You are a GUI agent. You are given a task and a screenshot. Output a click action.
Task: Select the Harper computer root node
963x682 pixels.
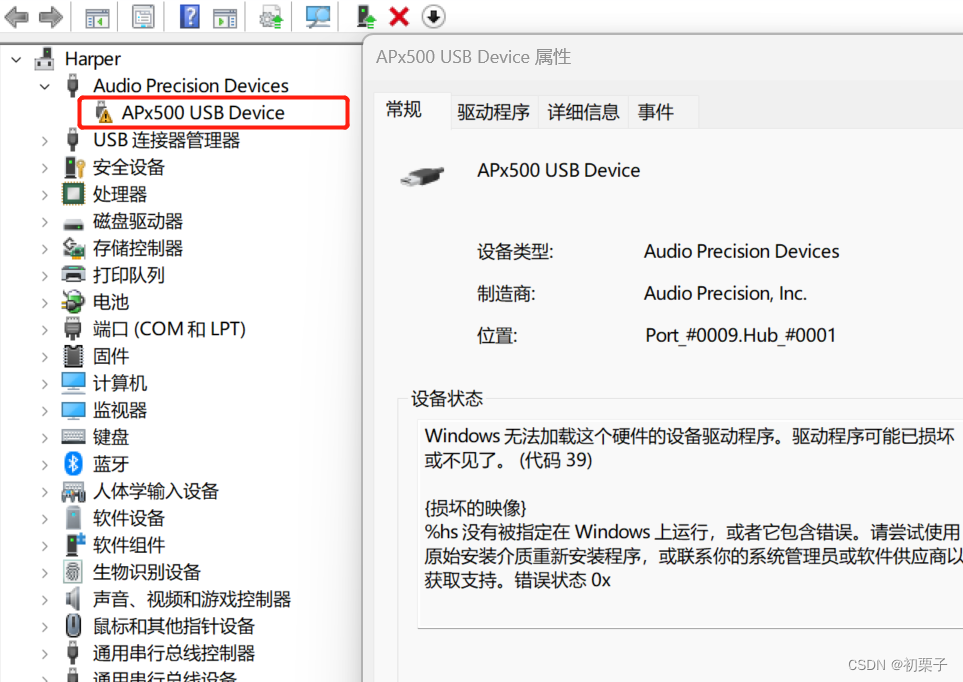tap(93, 58)
